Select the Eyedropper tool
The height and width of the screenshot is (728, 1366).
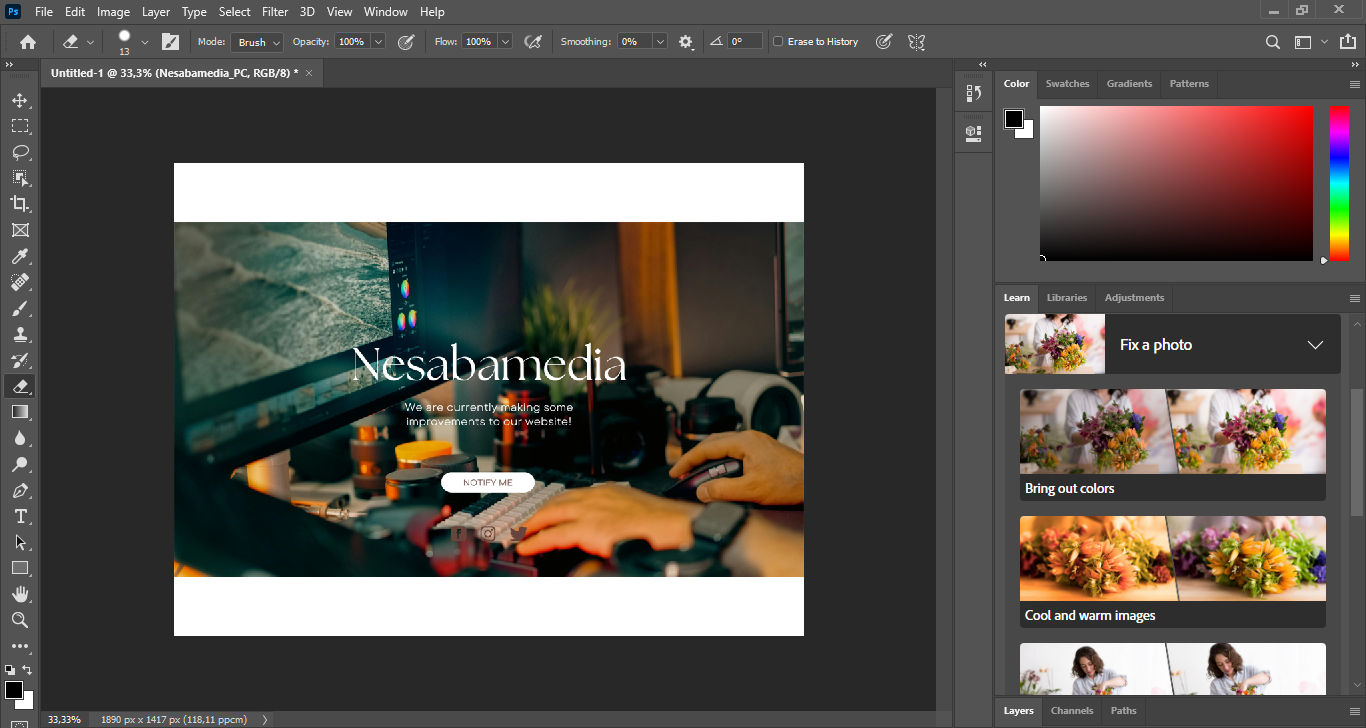20,257
